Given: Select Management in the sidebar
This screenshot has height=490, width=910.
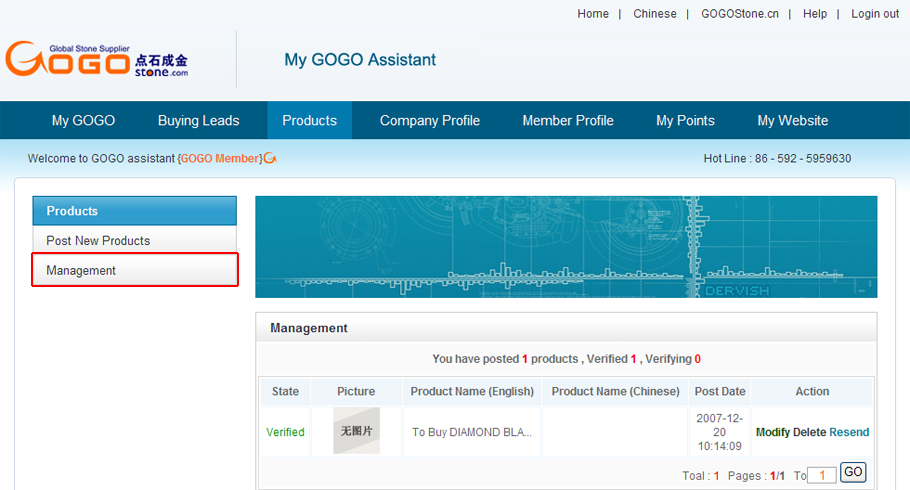Looking at the screenshot, I should pos(81,271).
